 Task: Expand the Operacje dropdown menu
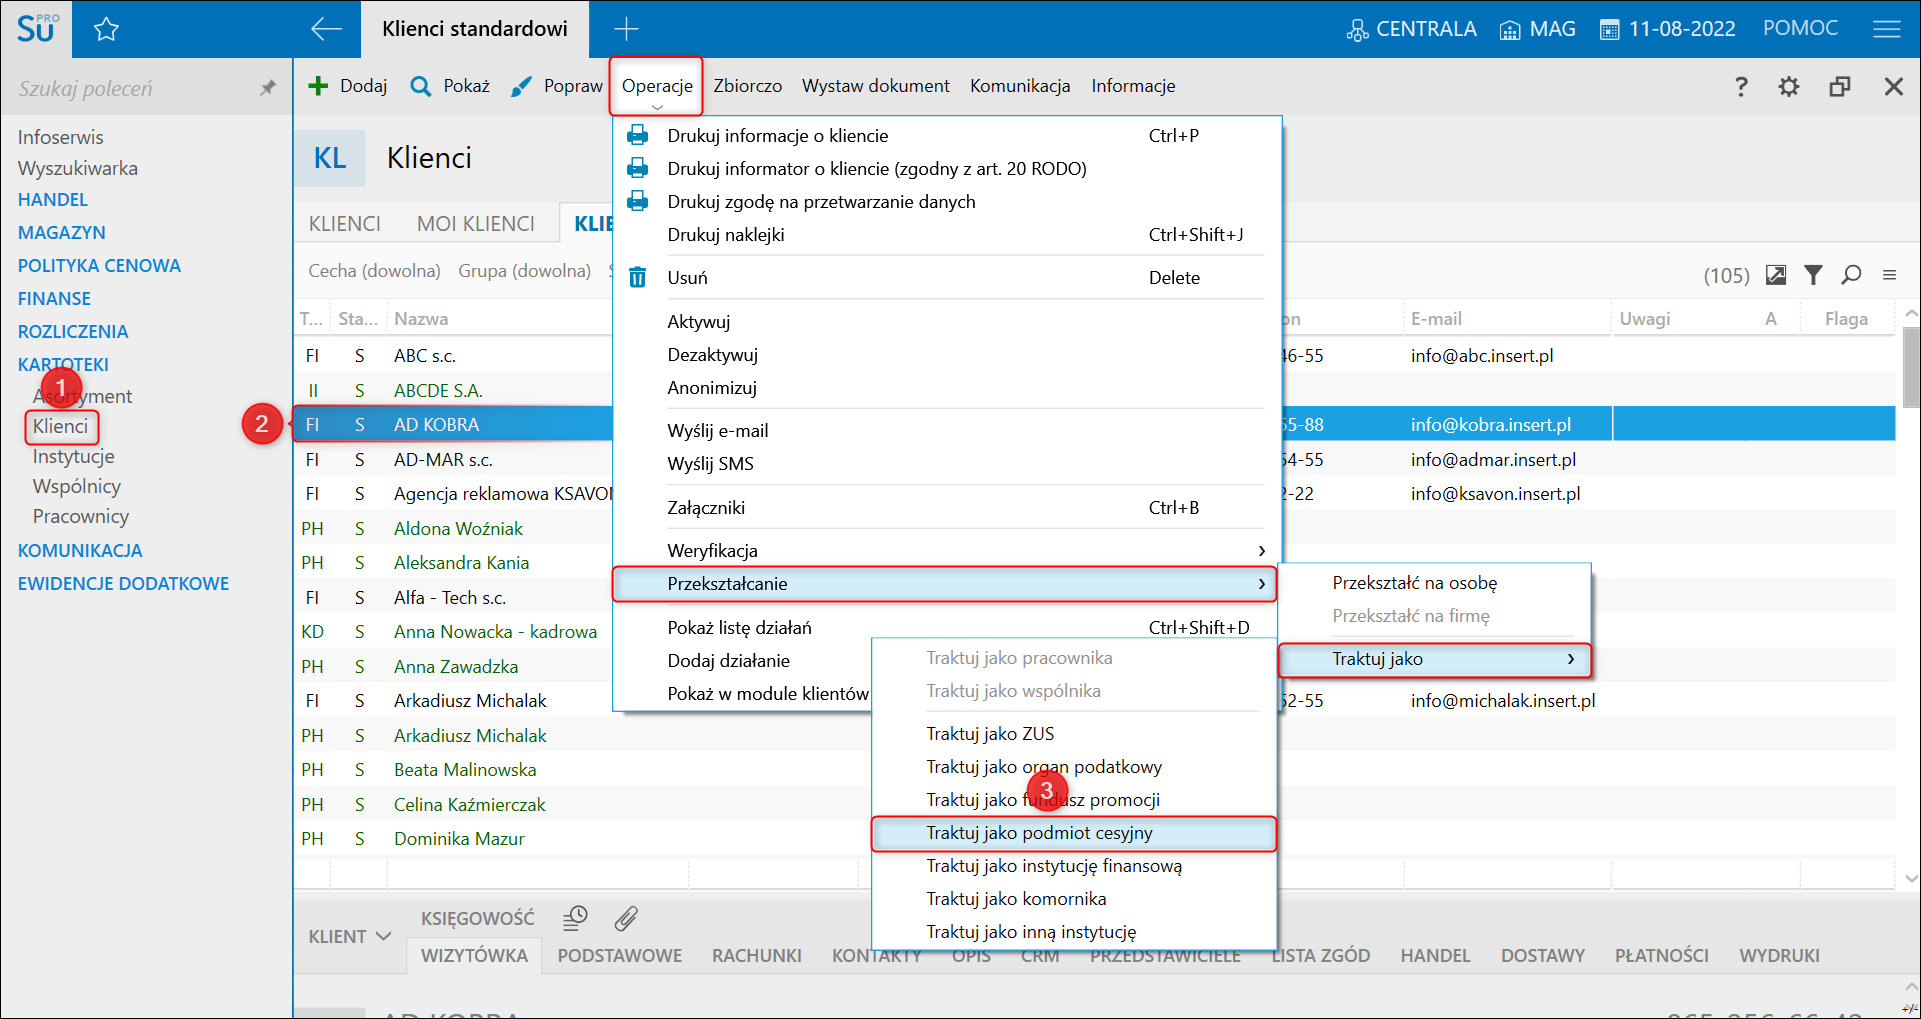coord(657,86)
